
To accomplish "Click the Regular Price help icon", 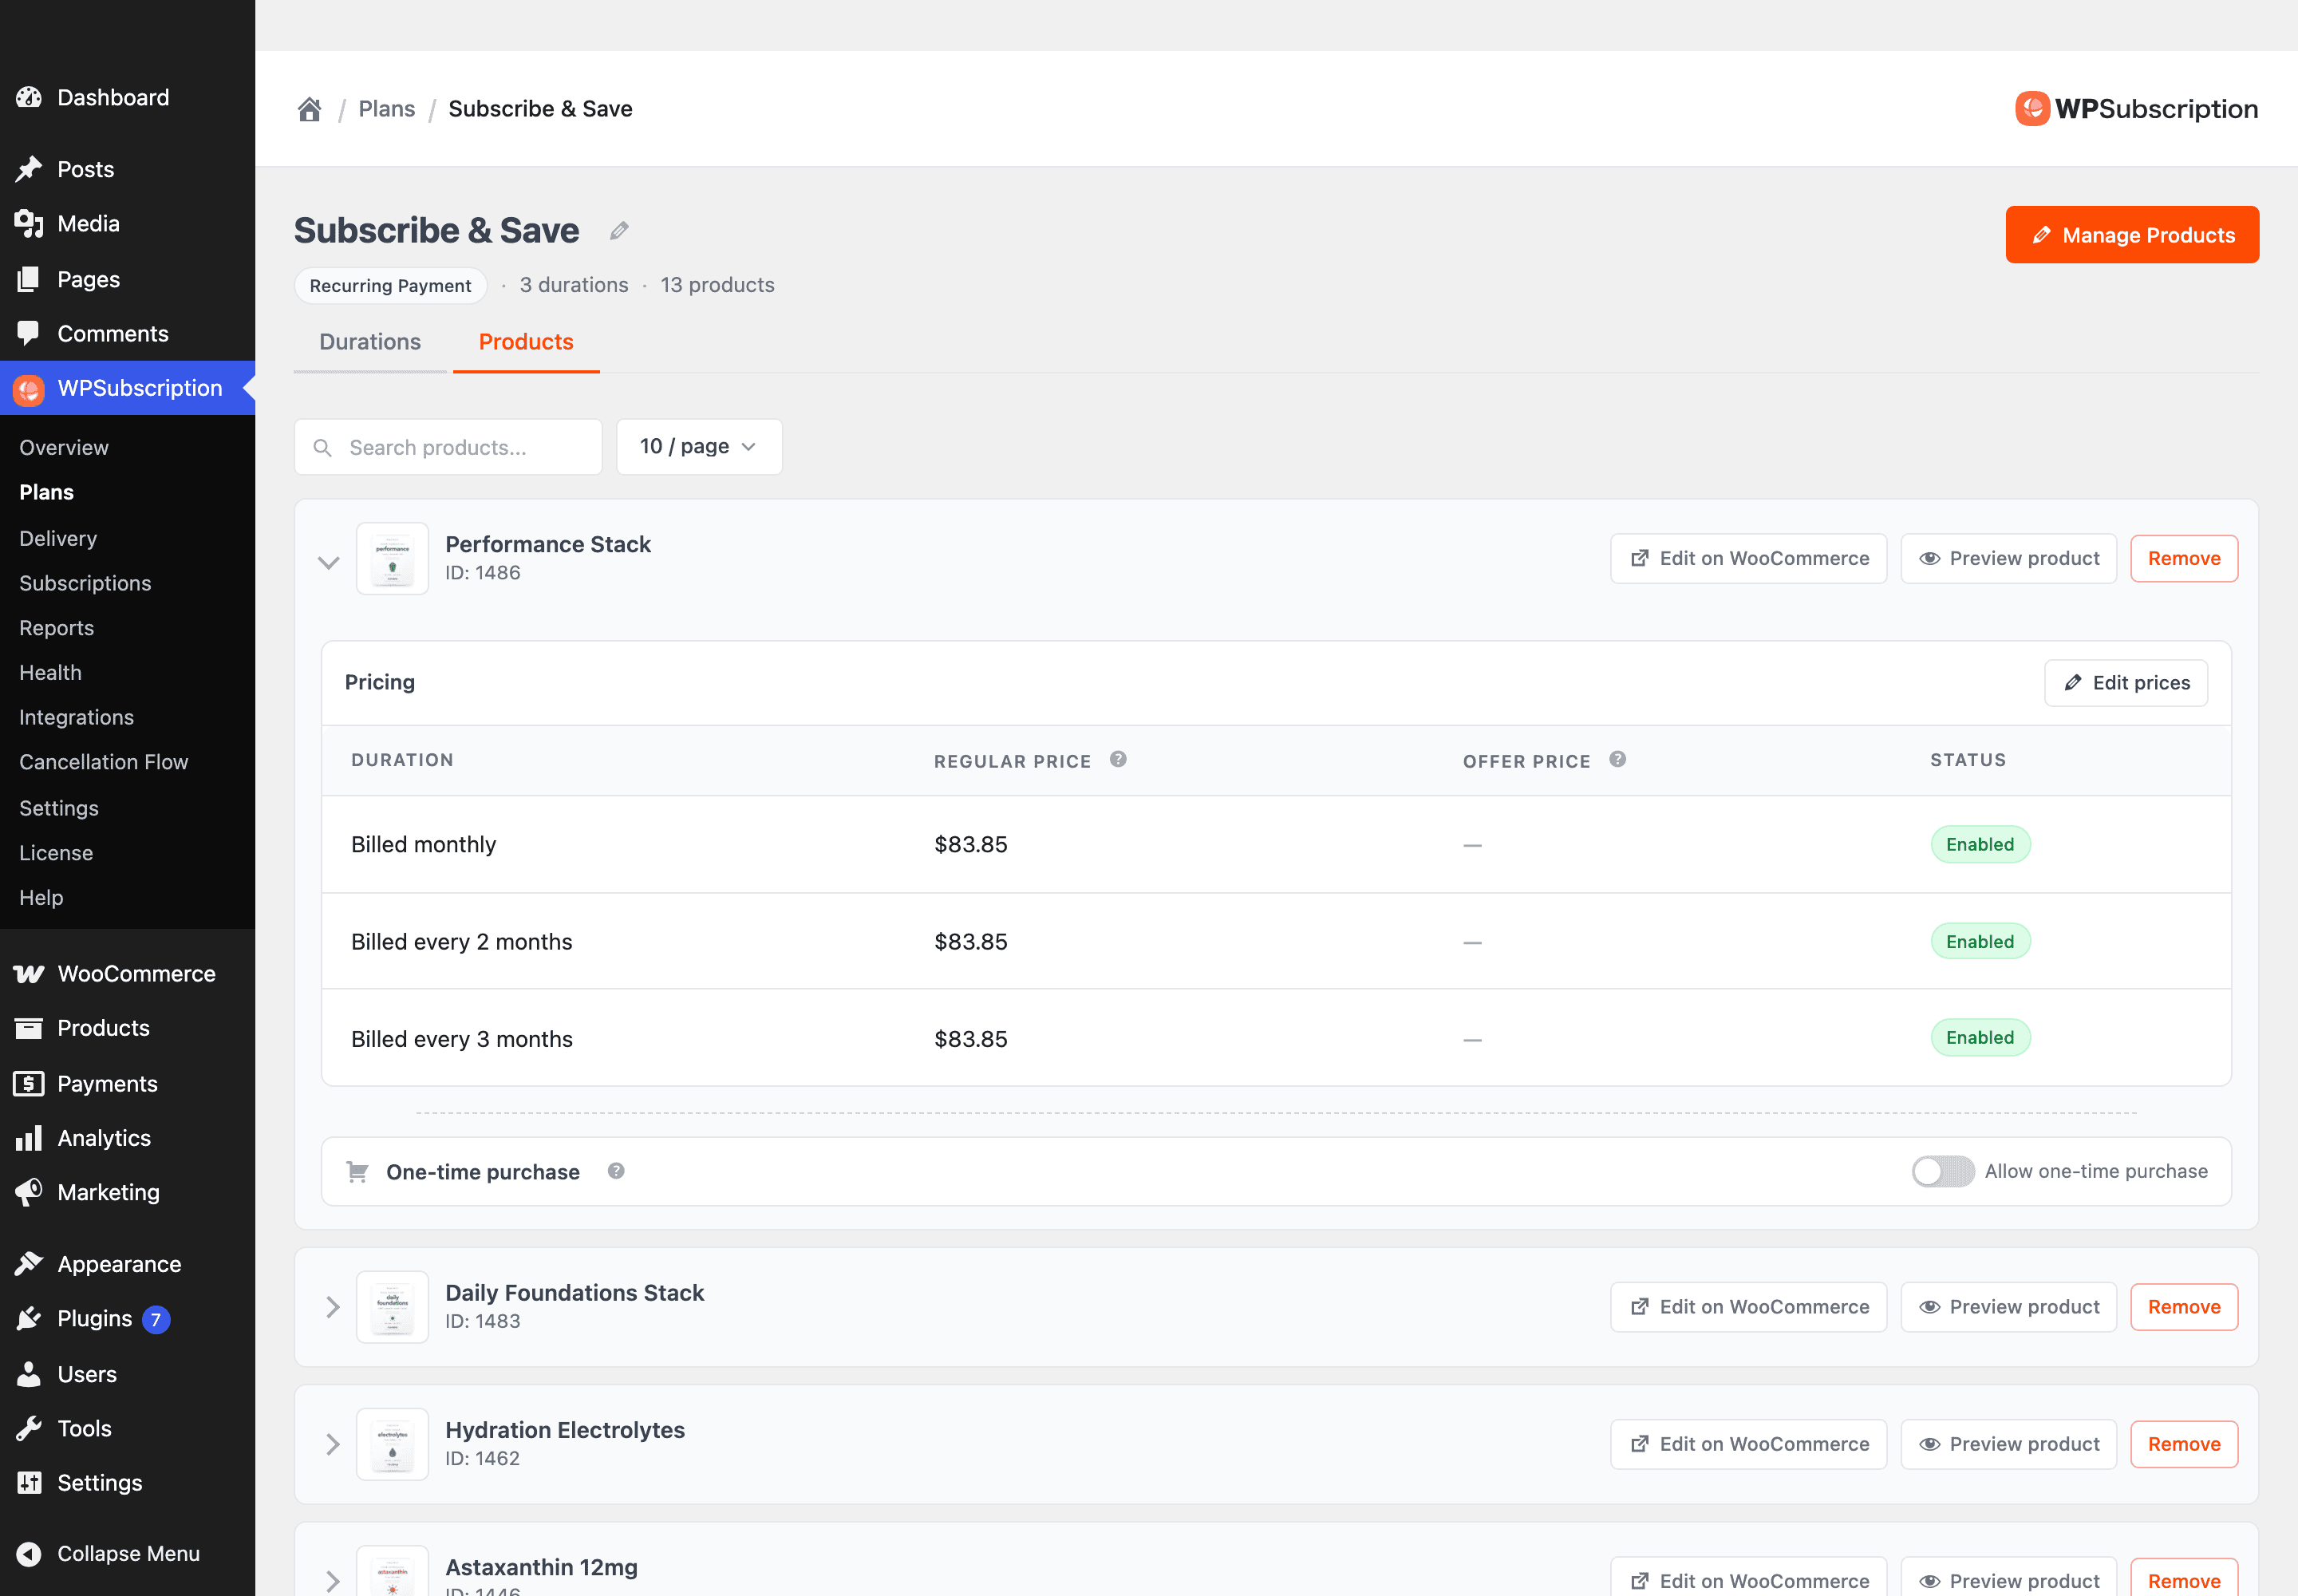I will point(1118,759).
